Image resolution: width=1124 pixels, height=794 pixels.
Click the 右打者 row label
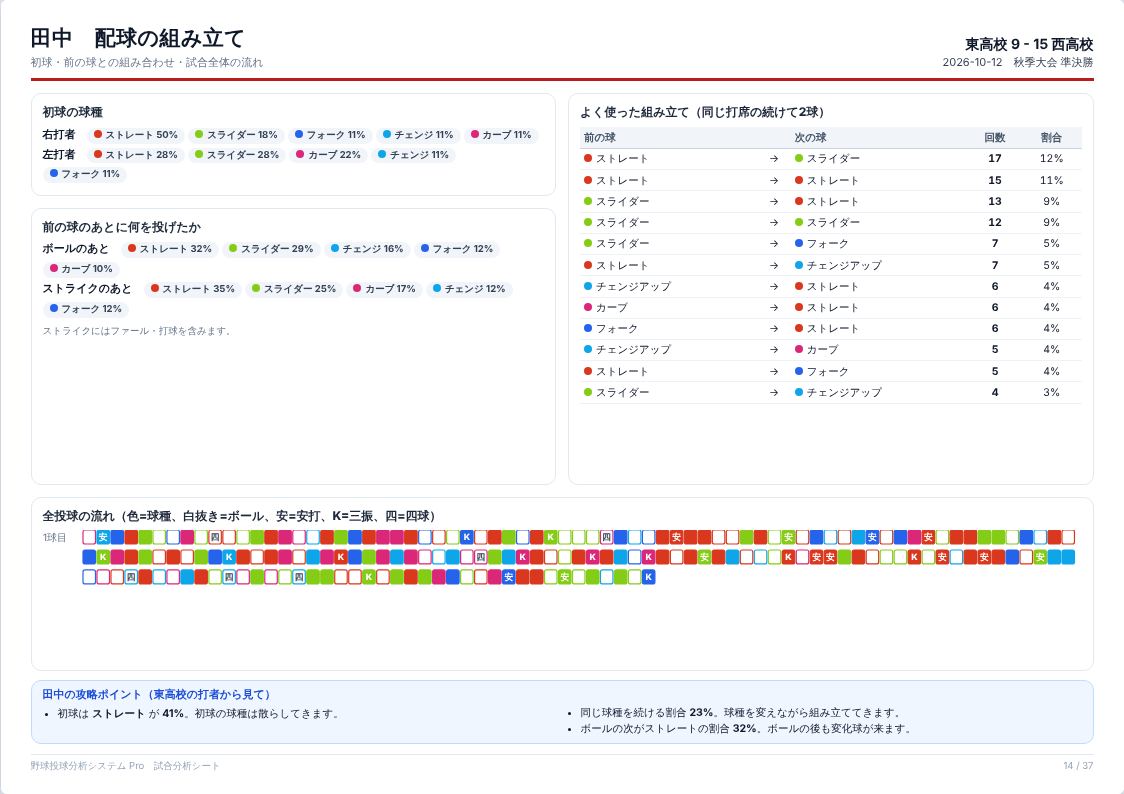[59, 134]
